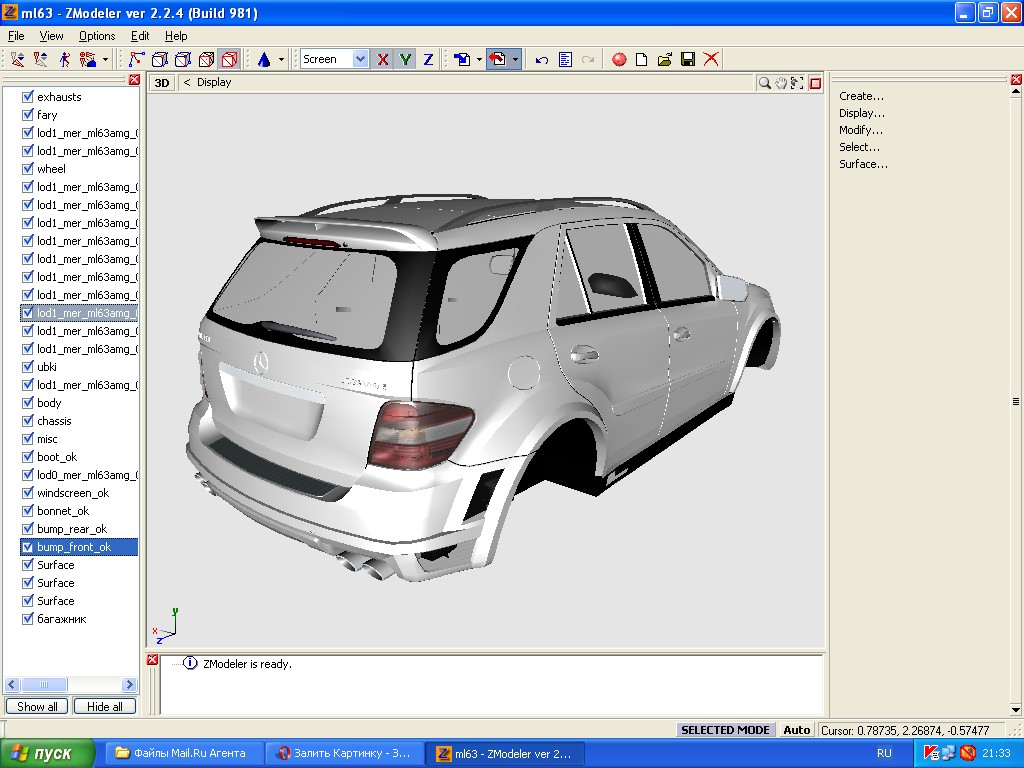1024x768 pixels.
Task: Click the red square maximize viewport icon
Action: [815, 83]
